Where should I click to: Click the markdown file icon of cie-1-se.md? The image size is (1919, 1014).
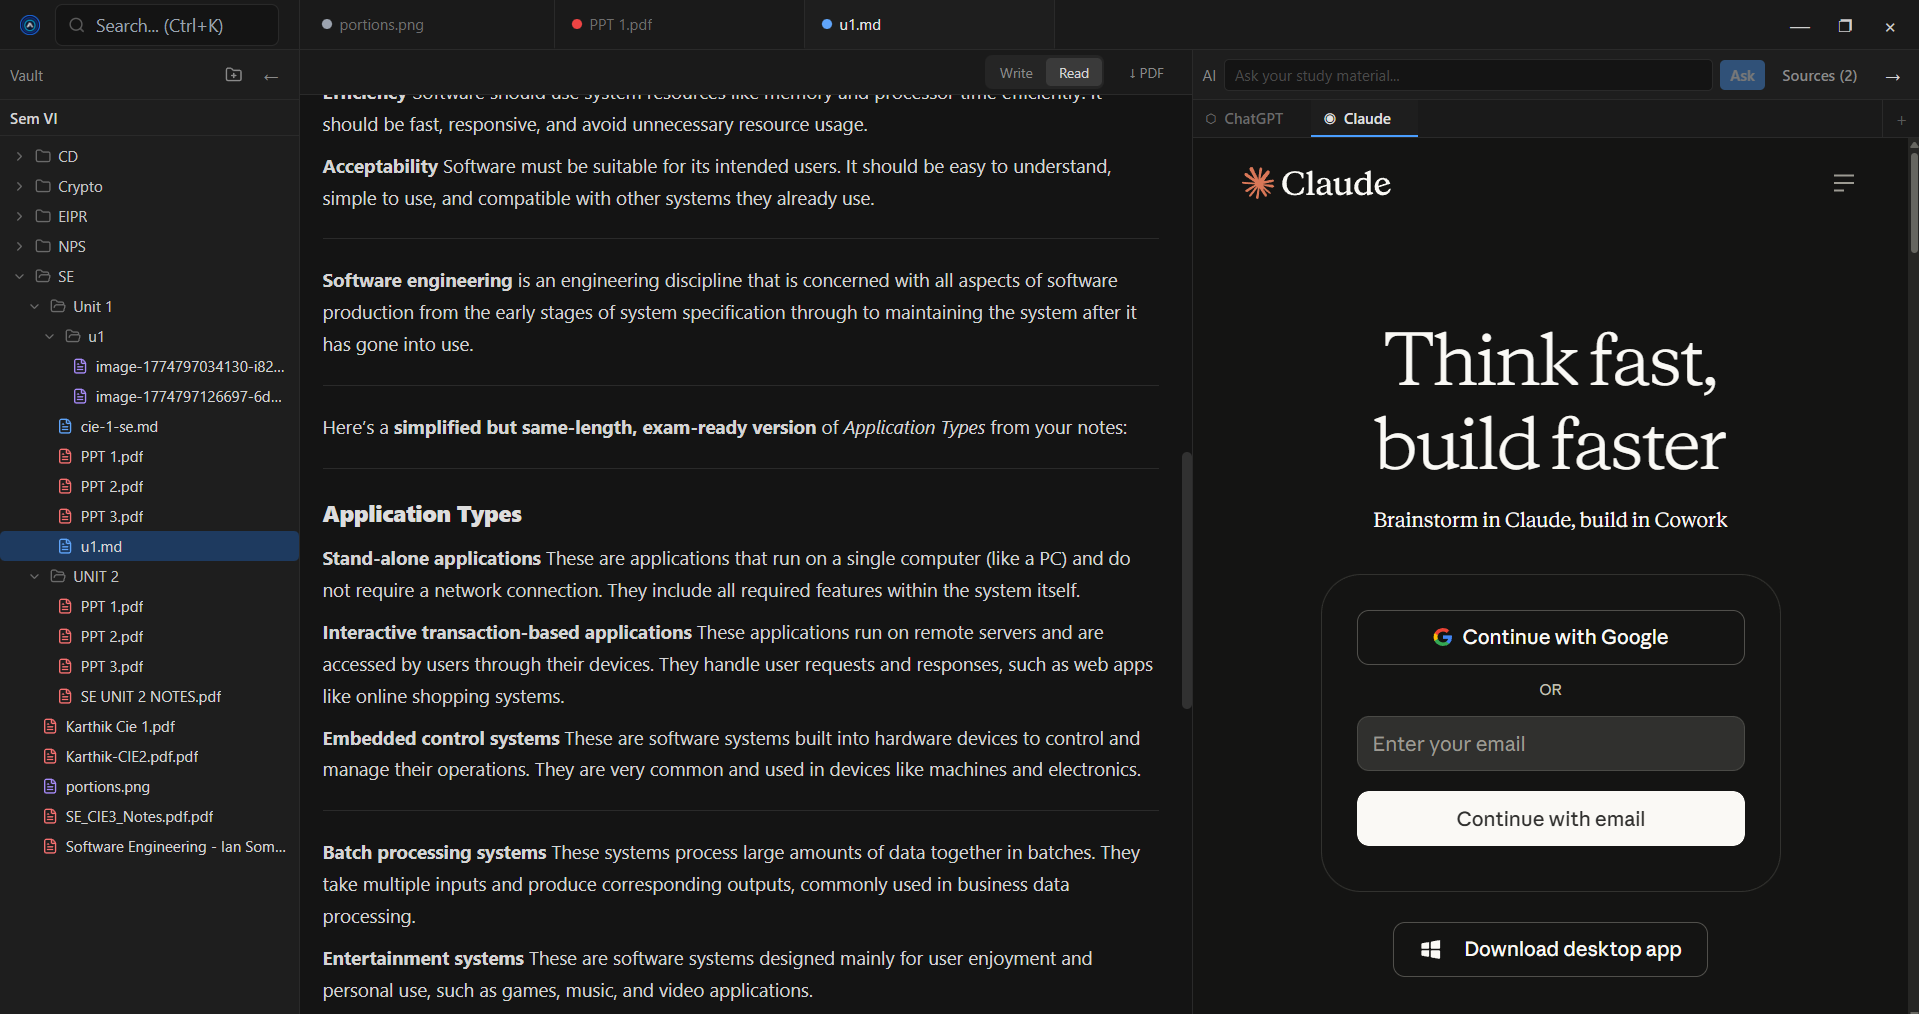tap(65, 426)
